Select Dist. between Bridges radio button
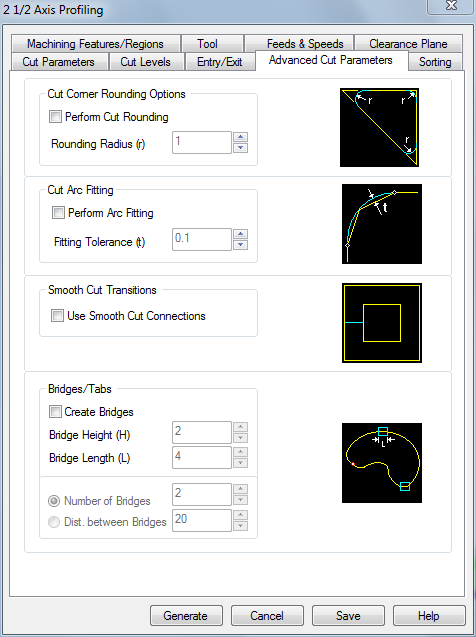Screen dimensions: 476x637 point(54,522)
